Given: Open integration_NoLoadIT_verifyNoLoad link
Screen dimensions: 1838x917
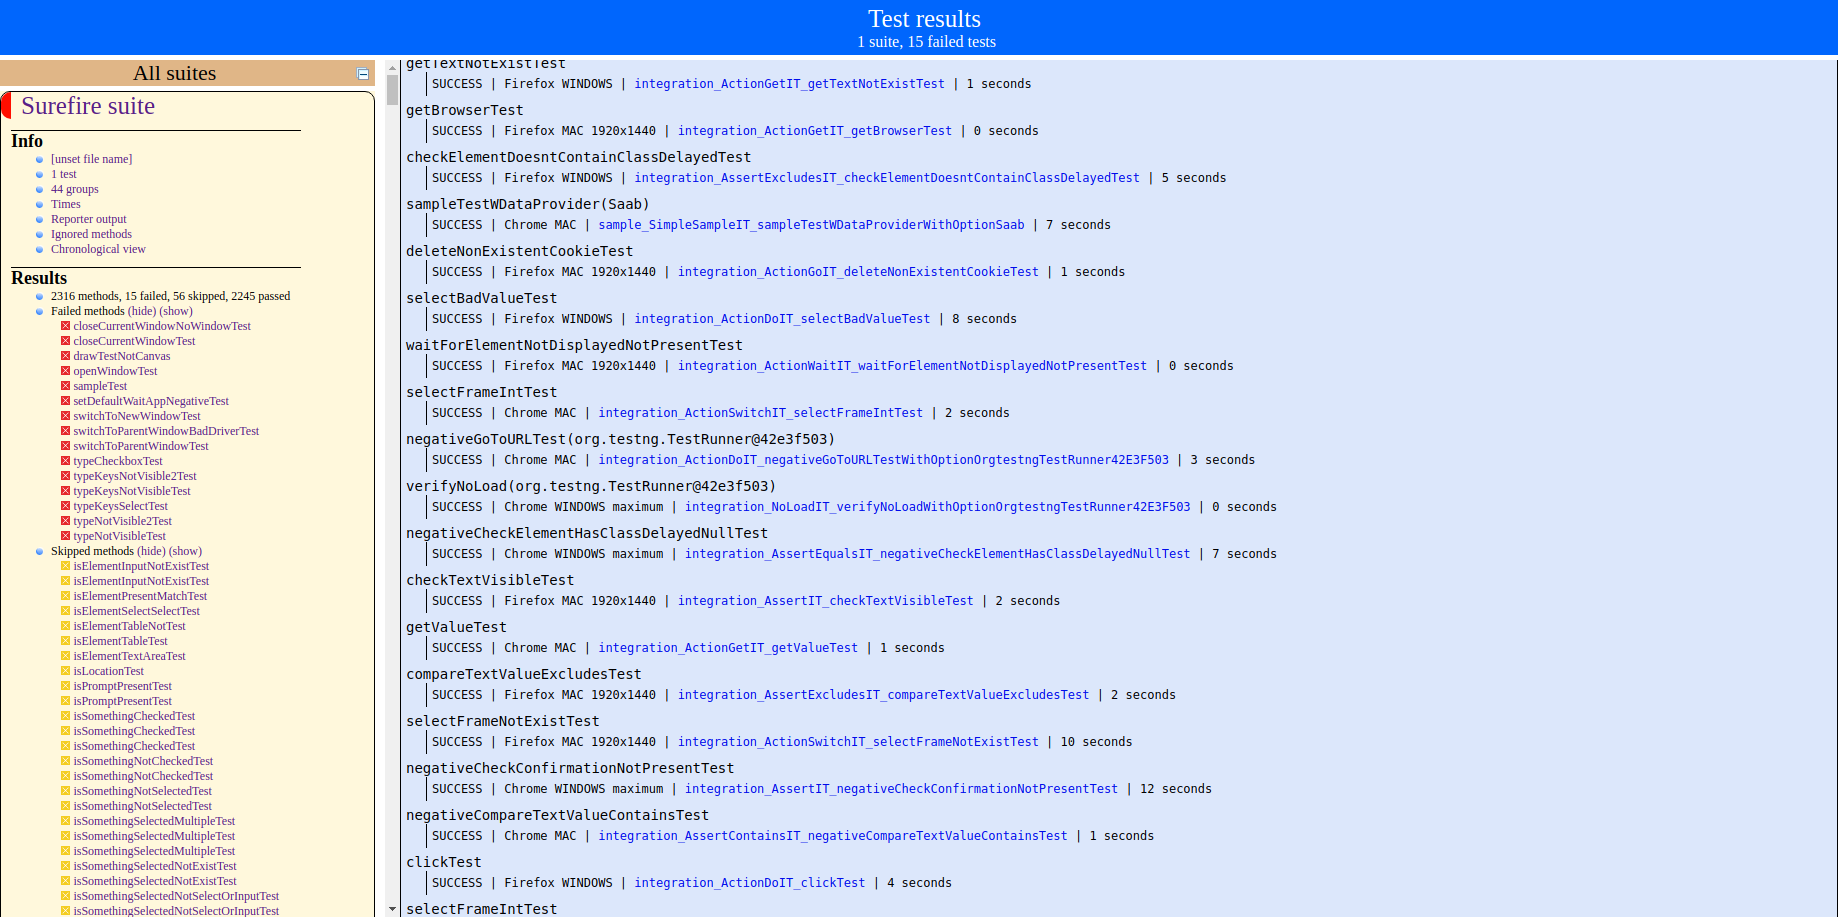Looking at the screenshot, I should point(937,507).
